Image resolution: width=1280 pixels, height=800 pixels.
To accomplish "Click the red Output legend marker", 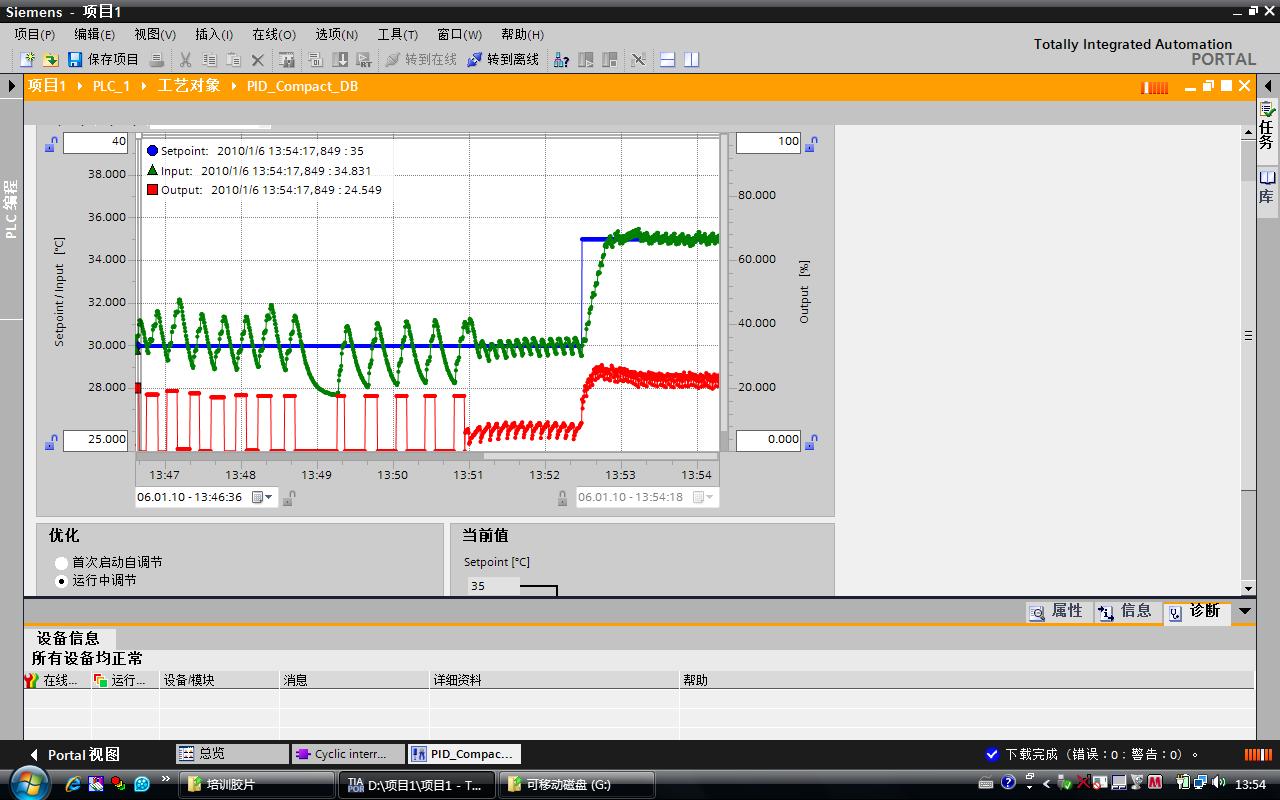I will click(x=152, y=189).
